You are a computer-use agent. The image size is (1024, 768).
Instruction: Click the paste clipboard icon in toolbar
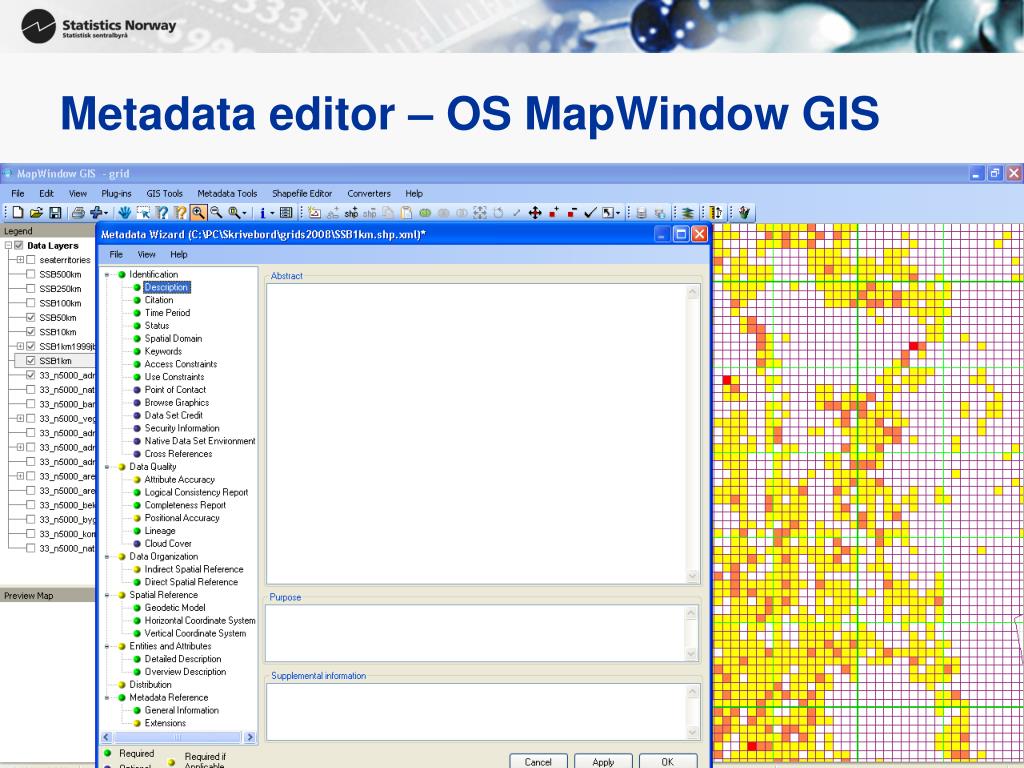pos(406,212)
